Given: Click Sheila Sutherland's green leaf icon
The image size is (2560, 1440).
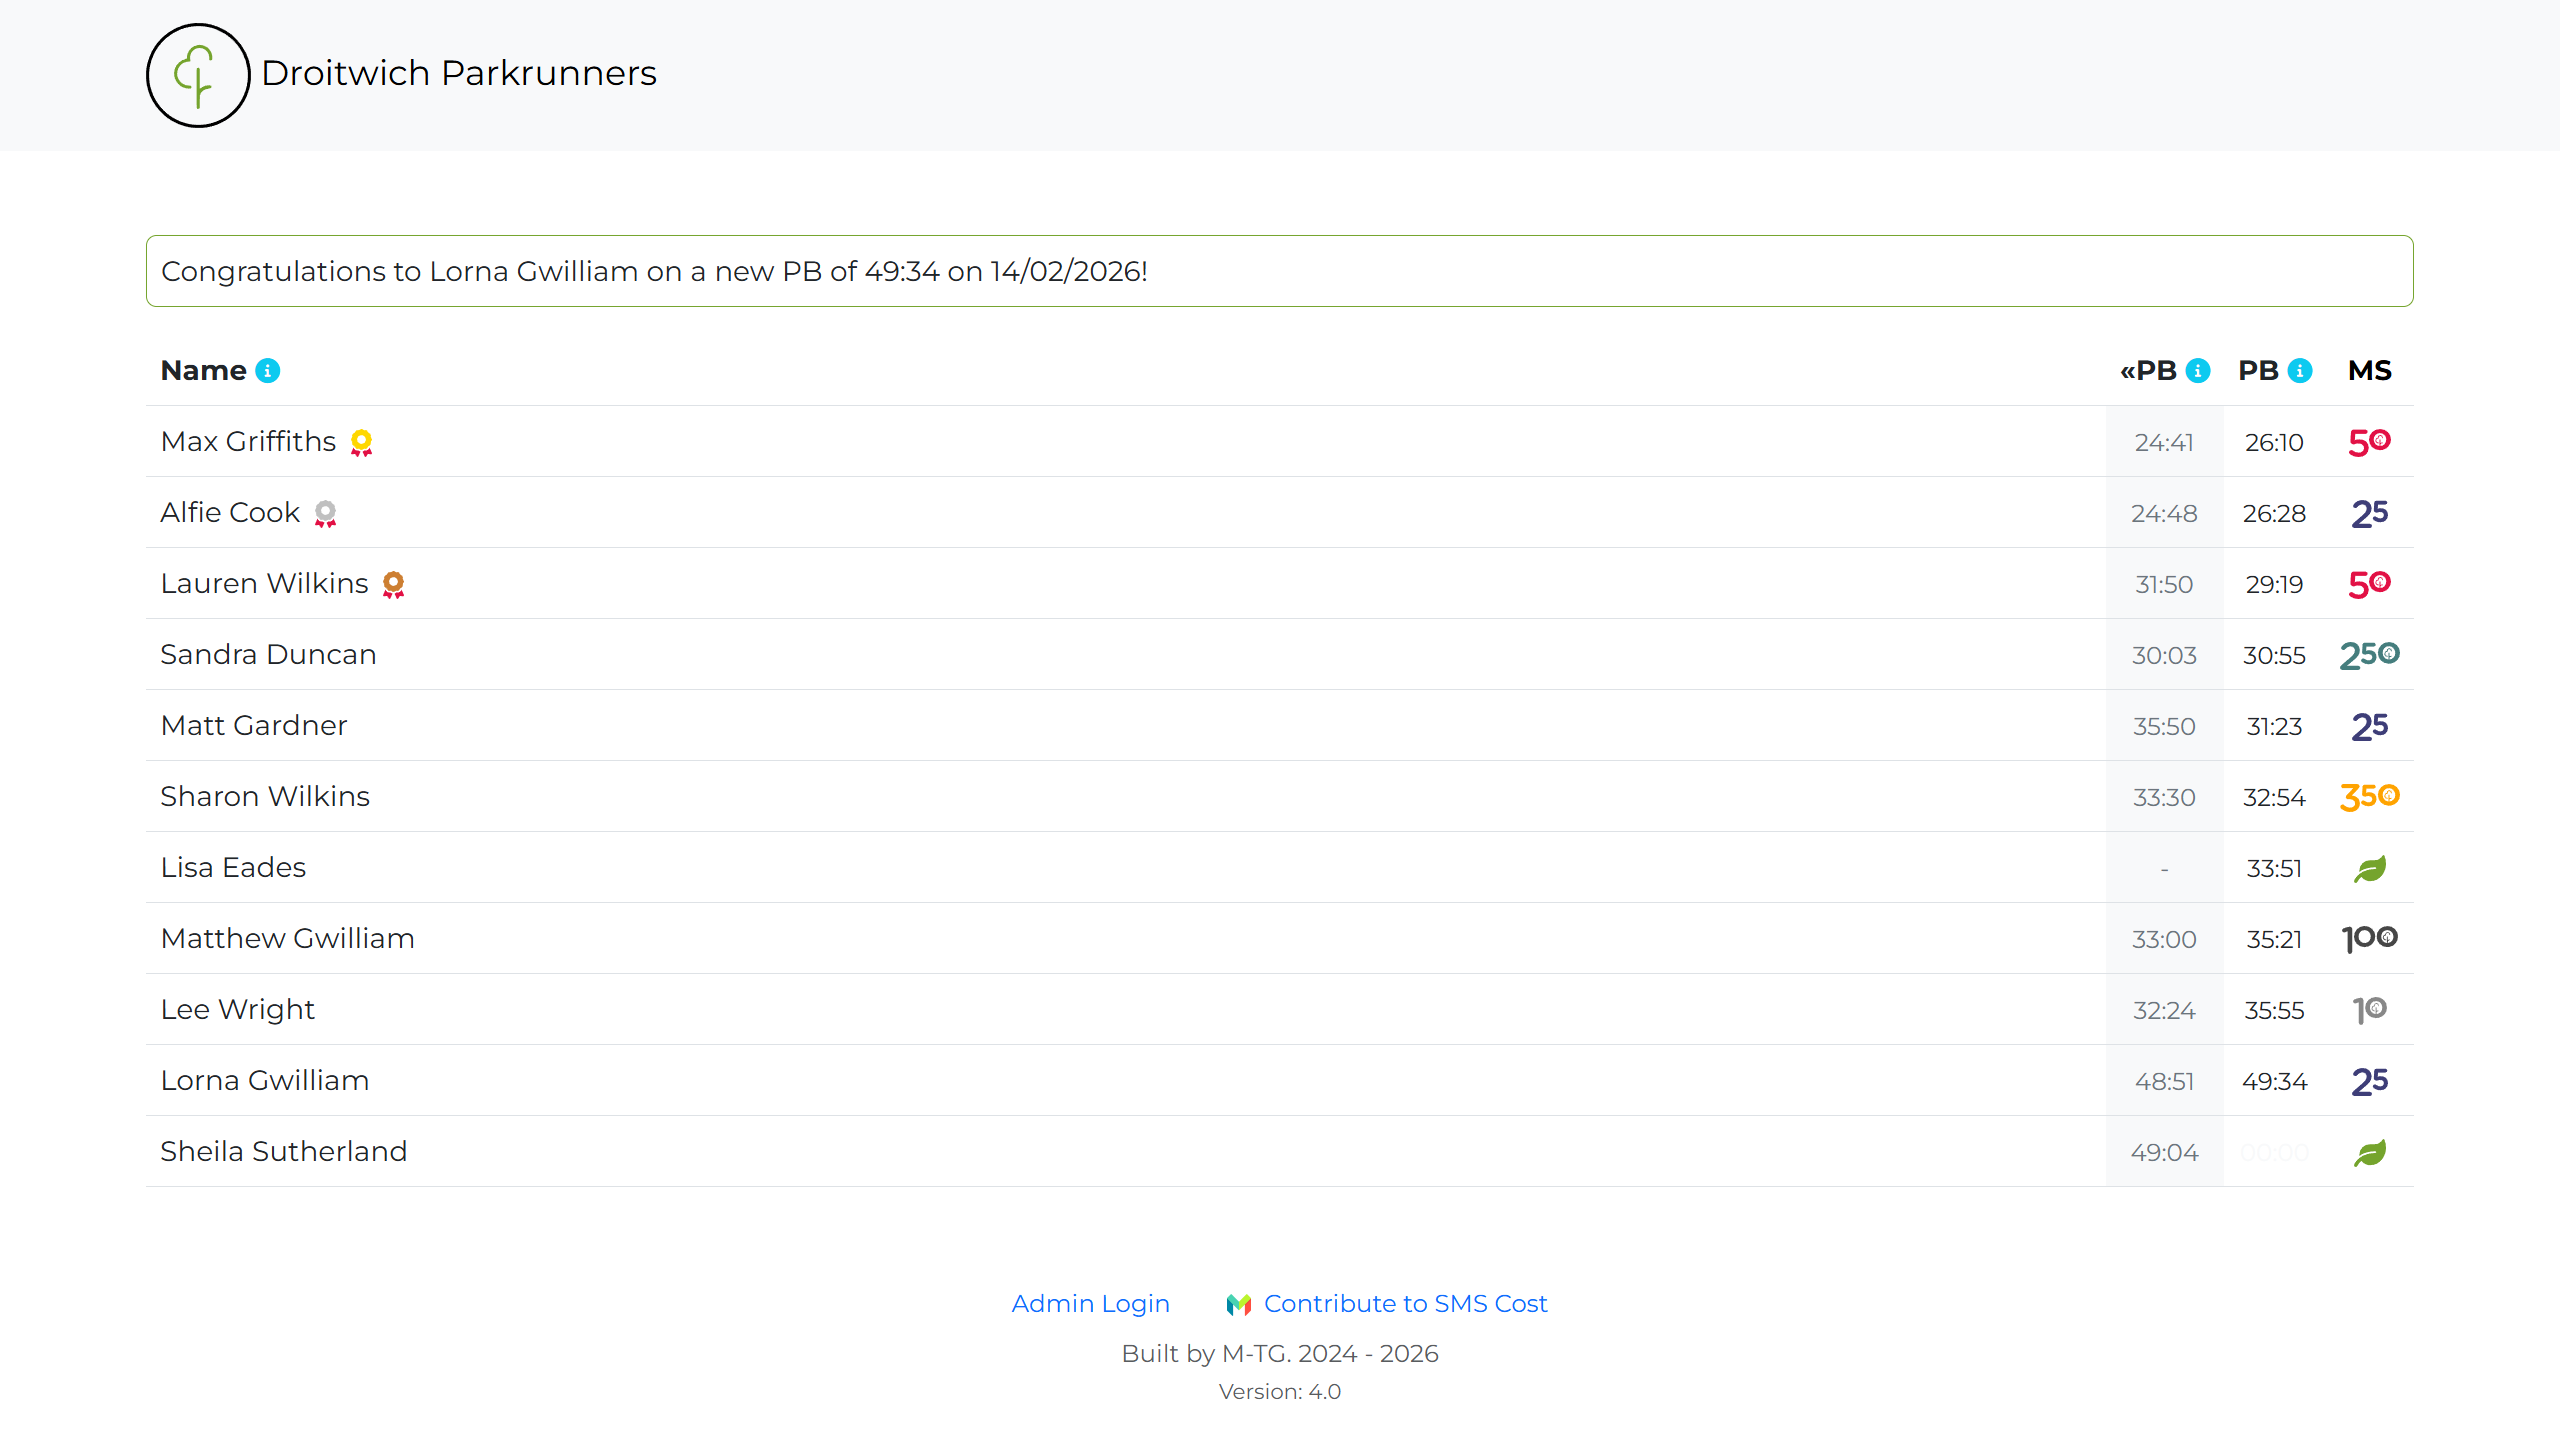Looking at the screenshot, I should point(2369,1152).
